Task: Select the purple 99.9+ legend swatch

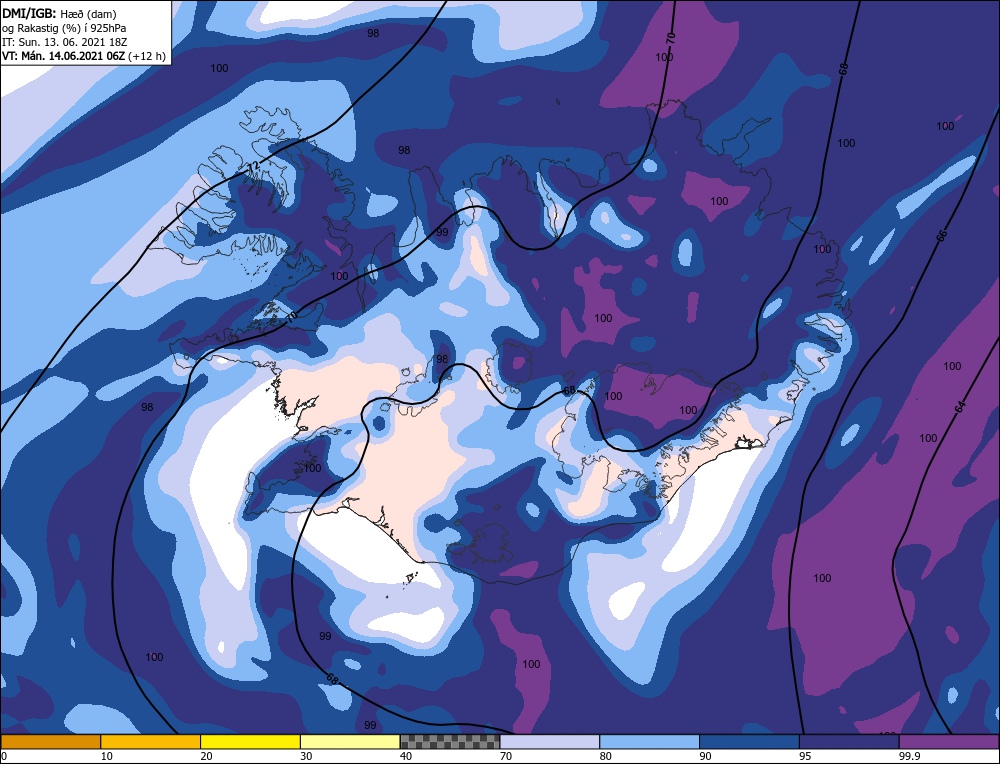Action: 949,741
